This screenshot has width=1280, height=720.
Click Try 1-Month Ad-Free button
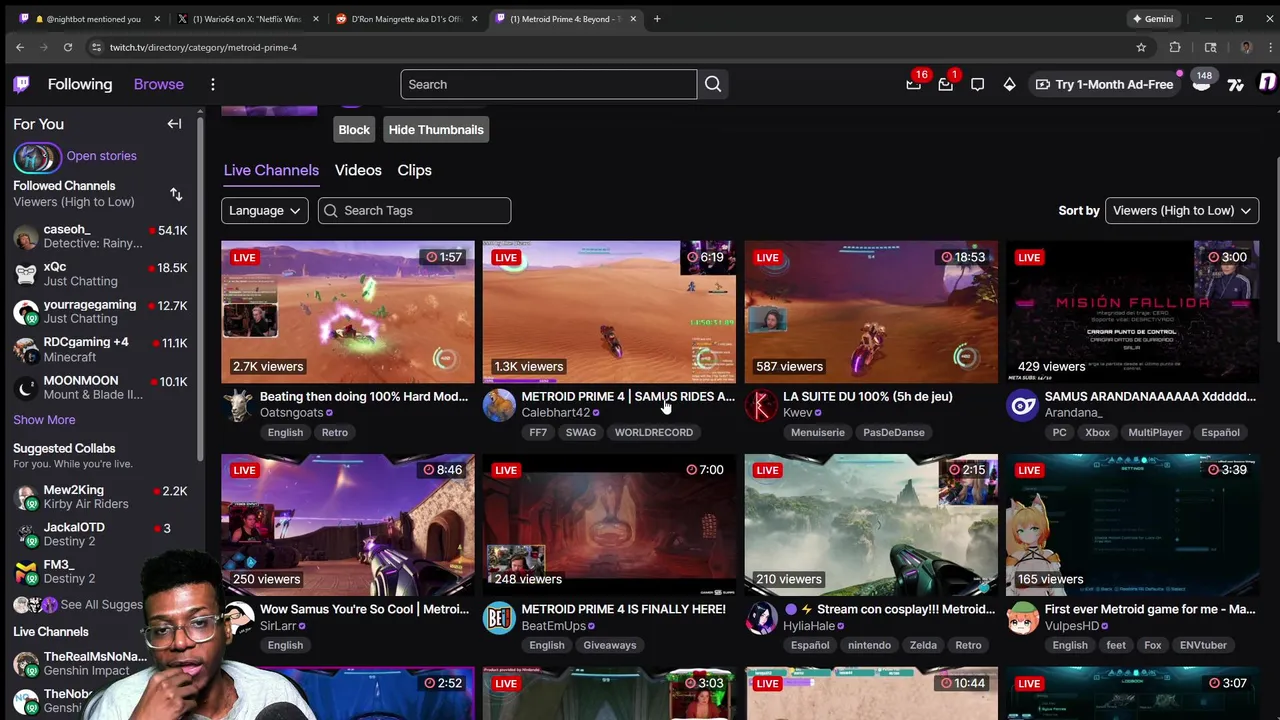1104,85
